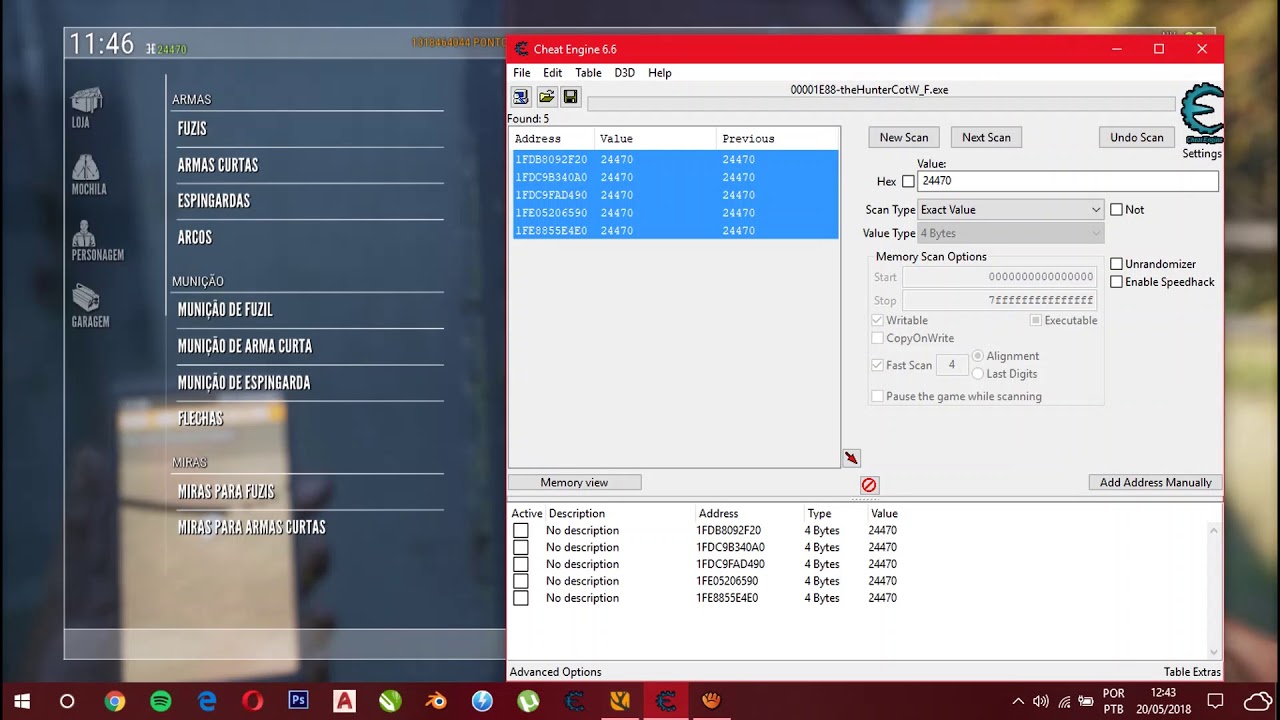Click the open file folder toolbar icon
This screenshot has width=1280, height=720.
[546, 97]
